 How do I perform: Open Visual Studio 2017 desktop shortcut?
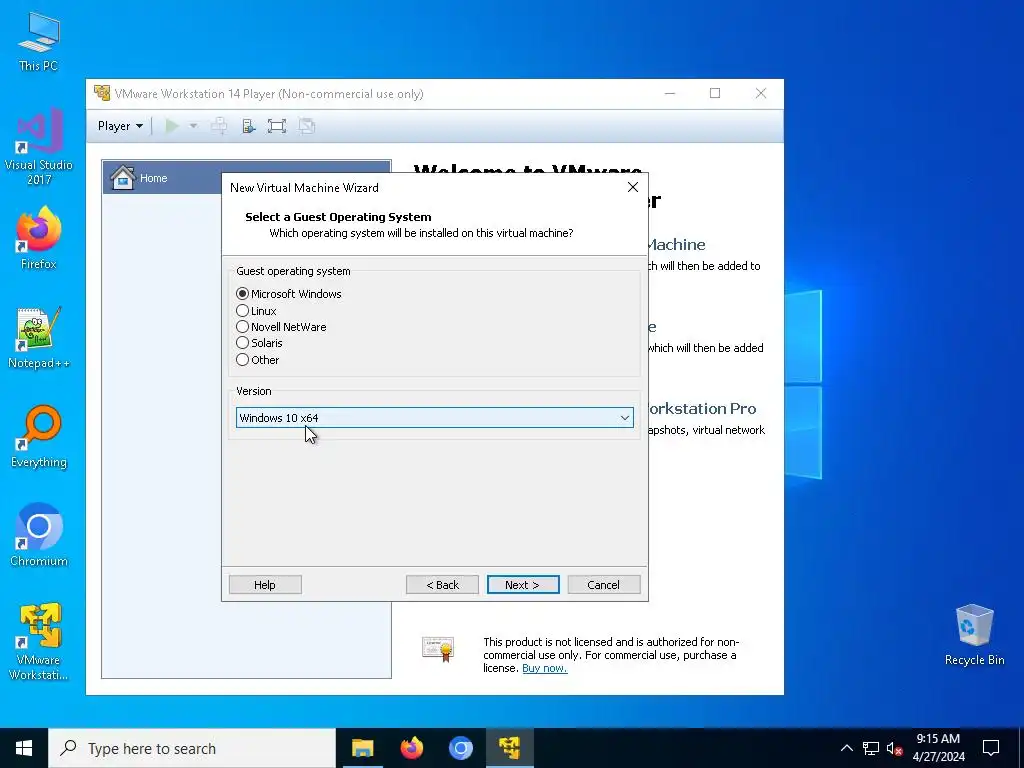(39, 146)
